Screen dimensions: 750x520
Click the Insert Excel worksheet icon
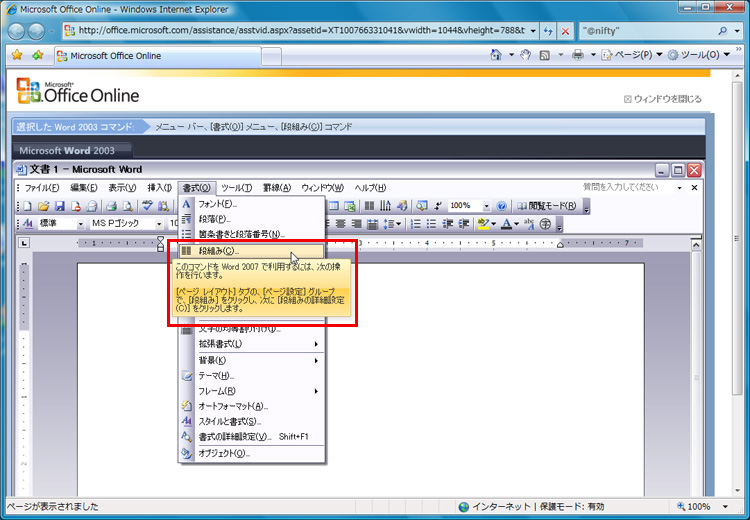click(x=350, y=206)
